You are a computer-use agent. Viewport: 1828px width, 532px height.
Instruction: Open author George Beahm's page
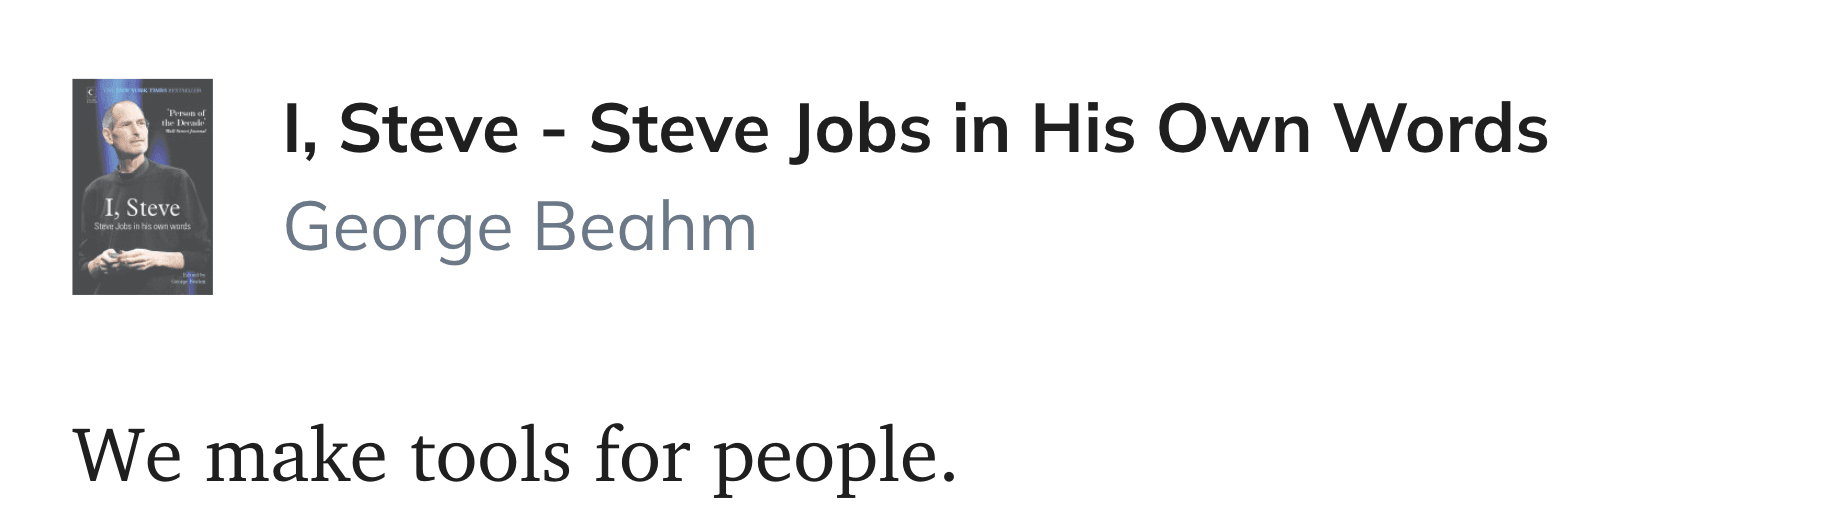[521, 229]
